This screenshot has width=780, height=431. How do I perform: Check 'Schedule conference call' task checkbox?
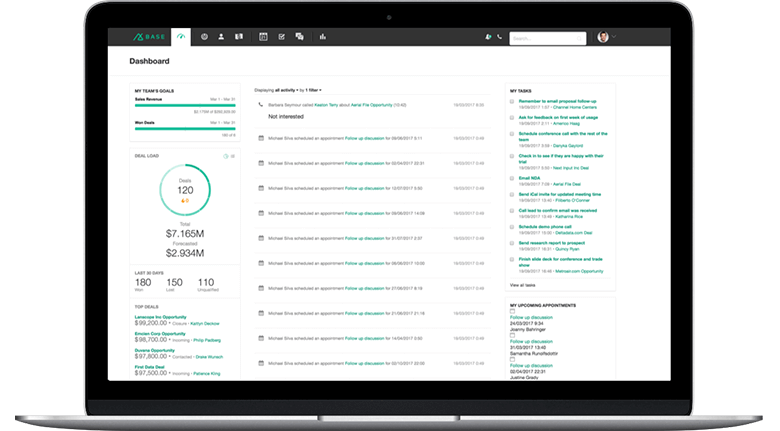point(512,134)
